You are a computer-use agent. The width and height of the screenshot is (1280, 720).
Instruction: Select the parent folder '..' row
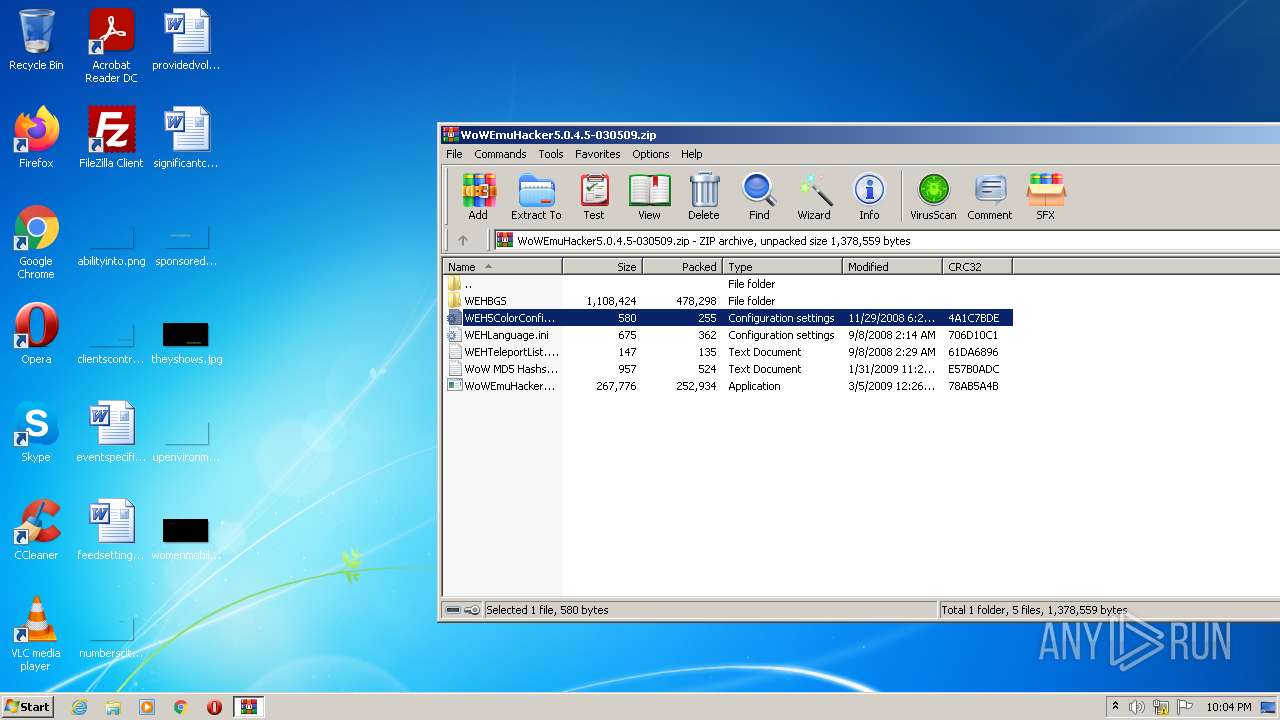[728, 284]
